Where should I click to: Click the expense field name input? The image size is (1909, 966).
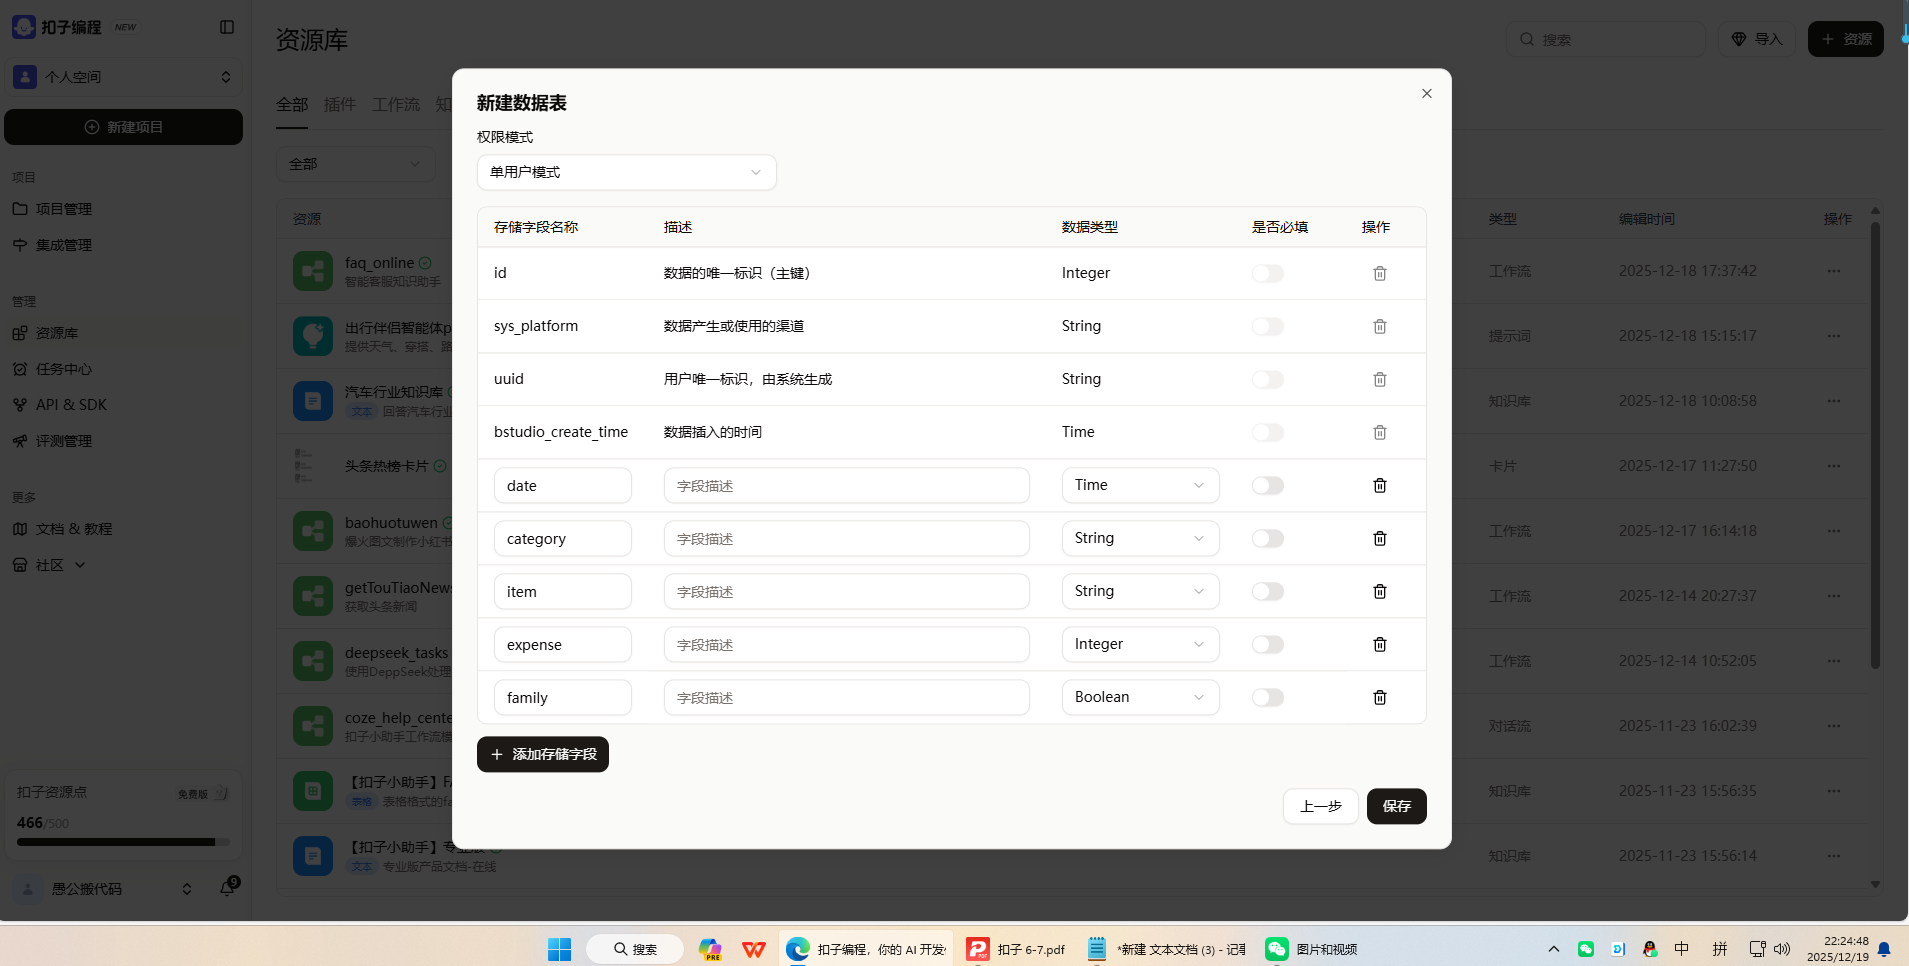point(563,644)
